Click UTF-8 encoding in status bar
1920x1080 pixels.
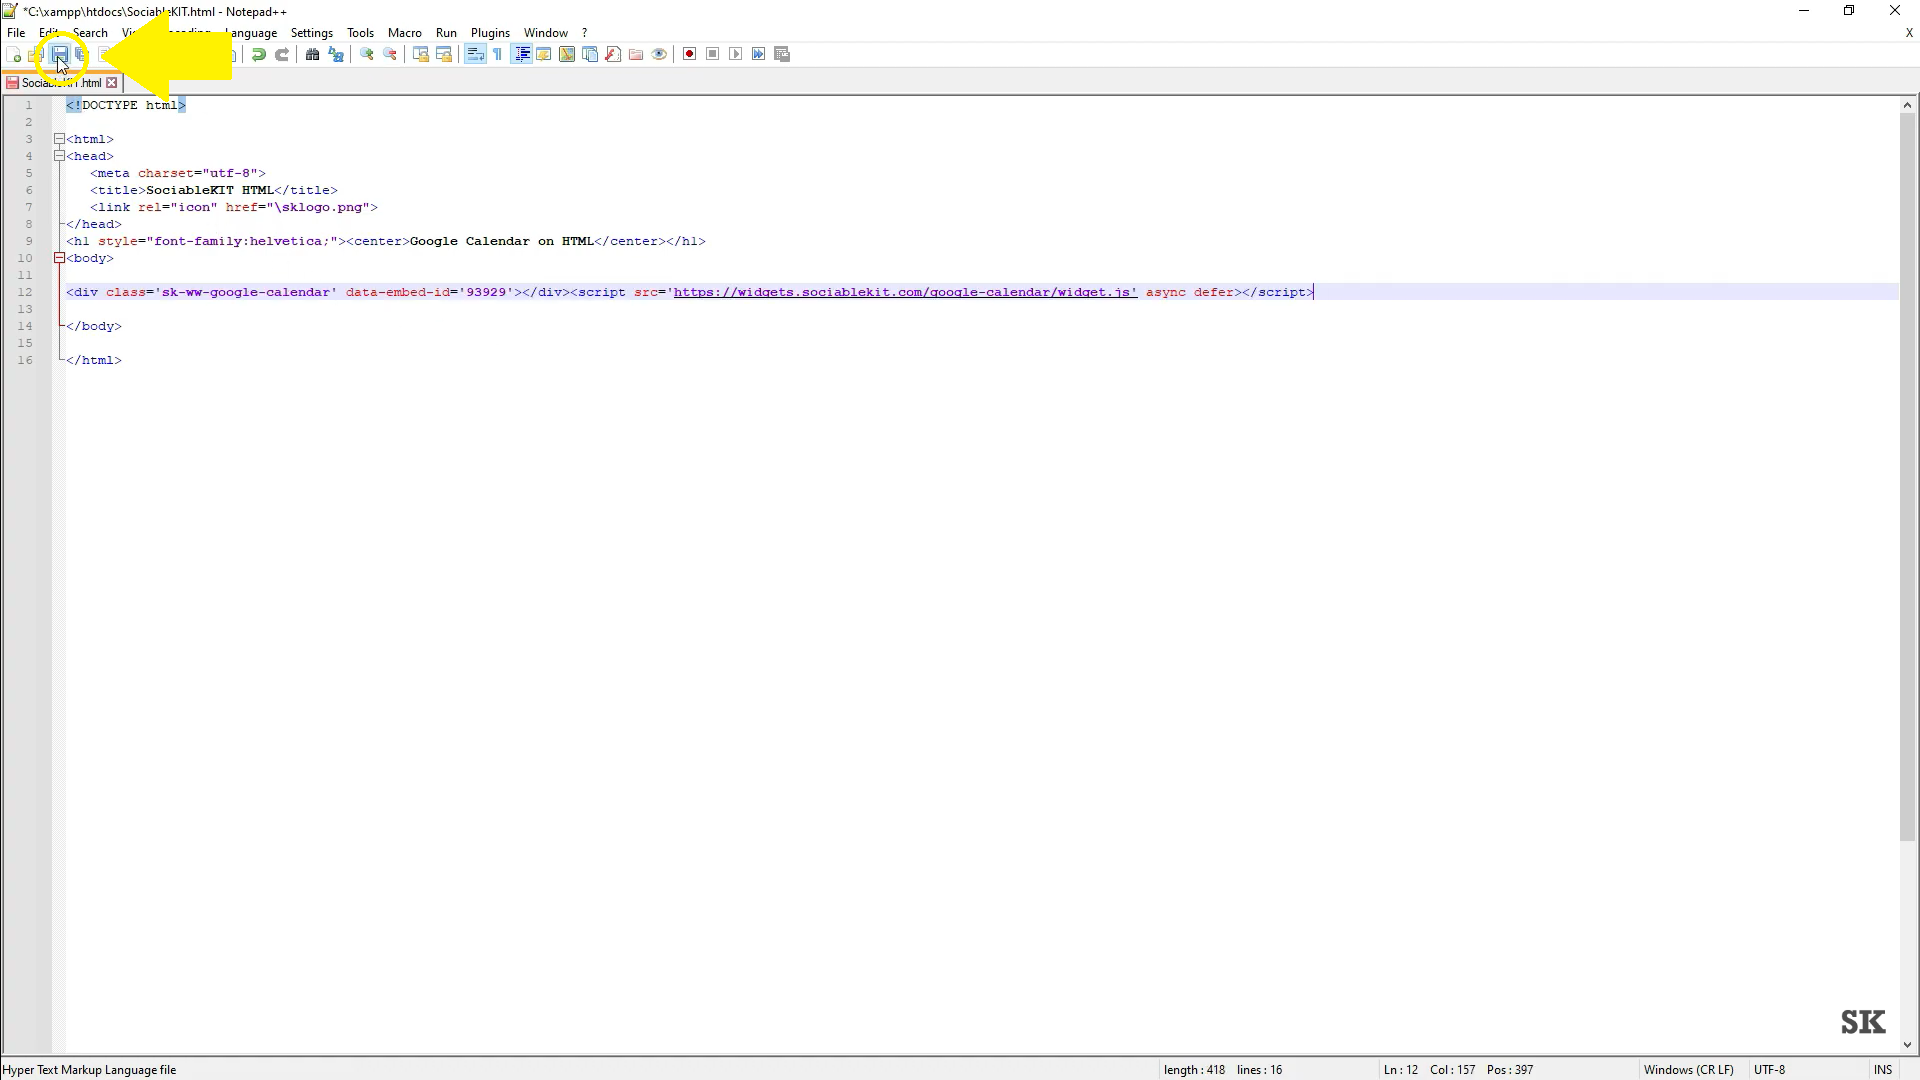coord(1769,1070)
